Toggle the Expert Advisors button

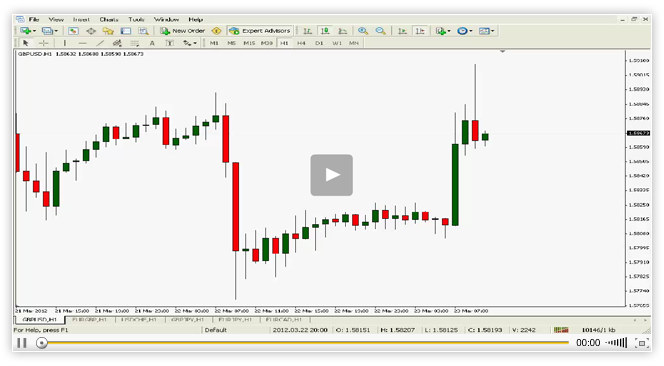pyautogui.click(x=260, y=31)
